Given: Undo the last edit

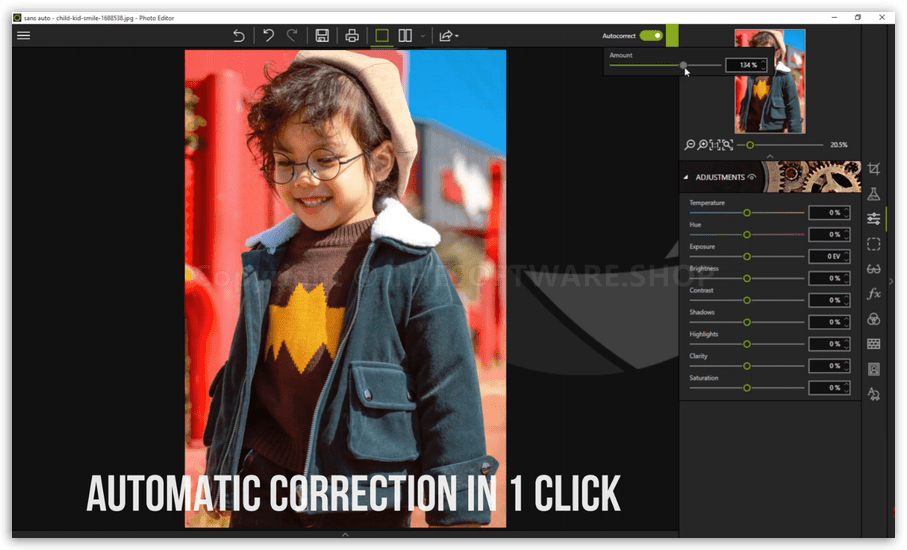Looking at the screenshot, I should click(x=268, y=36).
